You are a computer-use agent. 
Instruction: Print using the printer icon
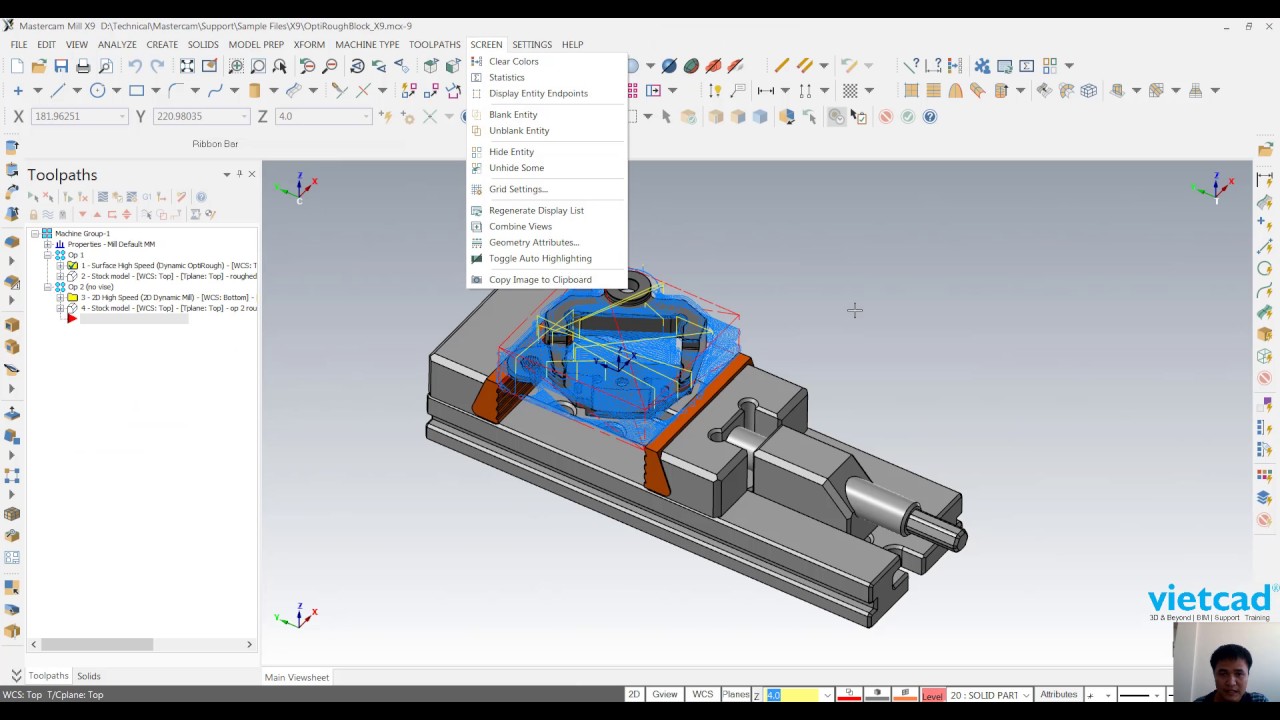tap(83, 66)
